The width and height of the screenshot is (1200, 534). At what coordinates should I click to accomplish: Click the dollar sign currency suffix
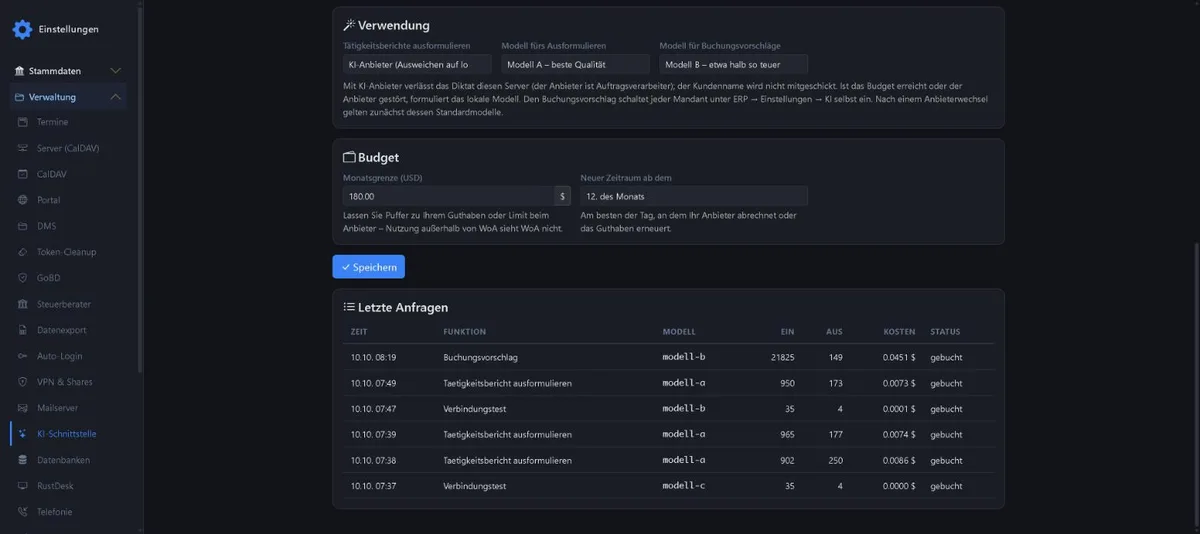563,196
